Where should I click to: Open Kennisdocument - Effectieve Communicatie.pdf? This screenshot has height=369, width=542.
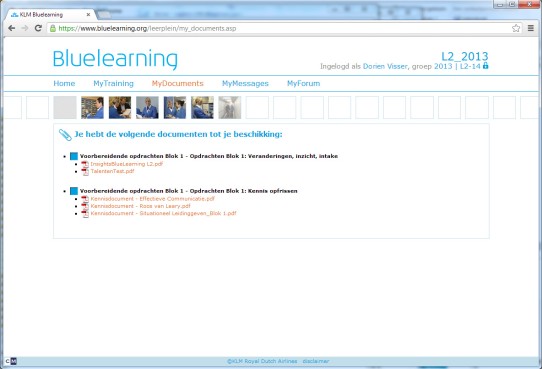[152, 199]
